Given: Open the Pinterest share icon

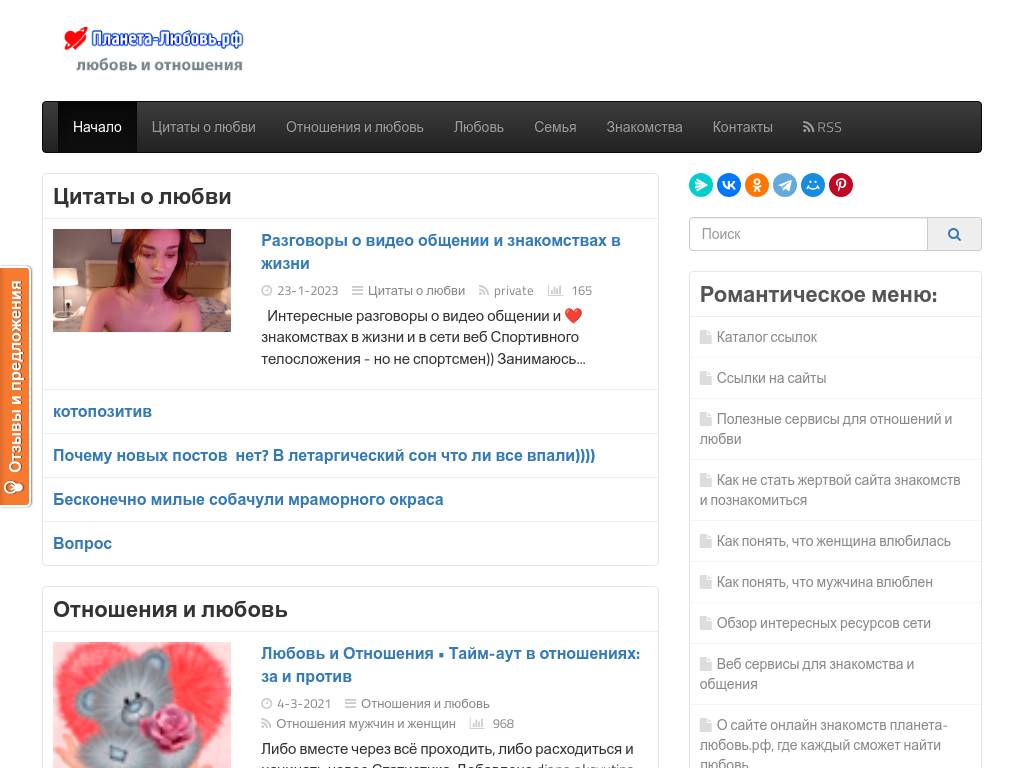Looking at the screenshot, I should 841,185.
